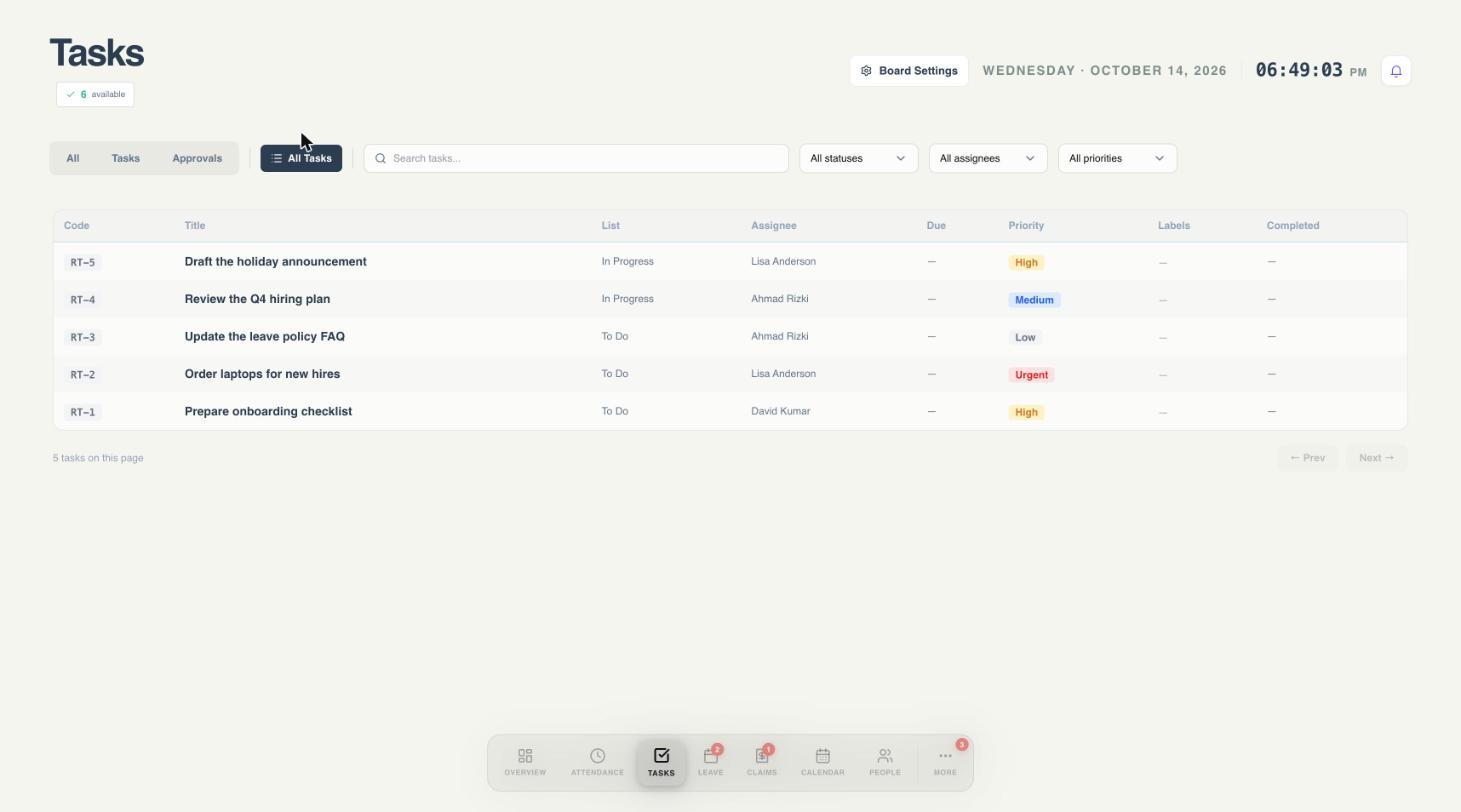Open task Review the Q4 hiring plan

(257, 299)
